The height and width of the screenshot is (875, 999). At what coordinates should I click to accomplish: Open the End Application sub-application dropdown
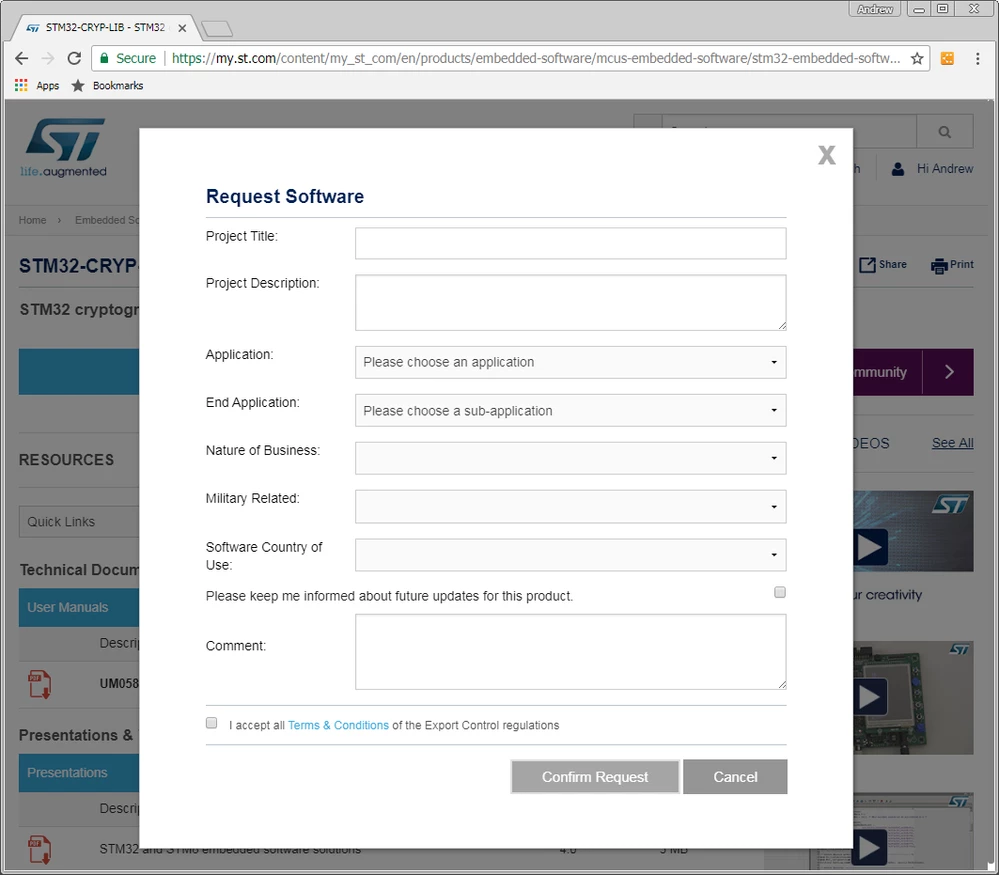click(570, 410)
